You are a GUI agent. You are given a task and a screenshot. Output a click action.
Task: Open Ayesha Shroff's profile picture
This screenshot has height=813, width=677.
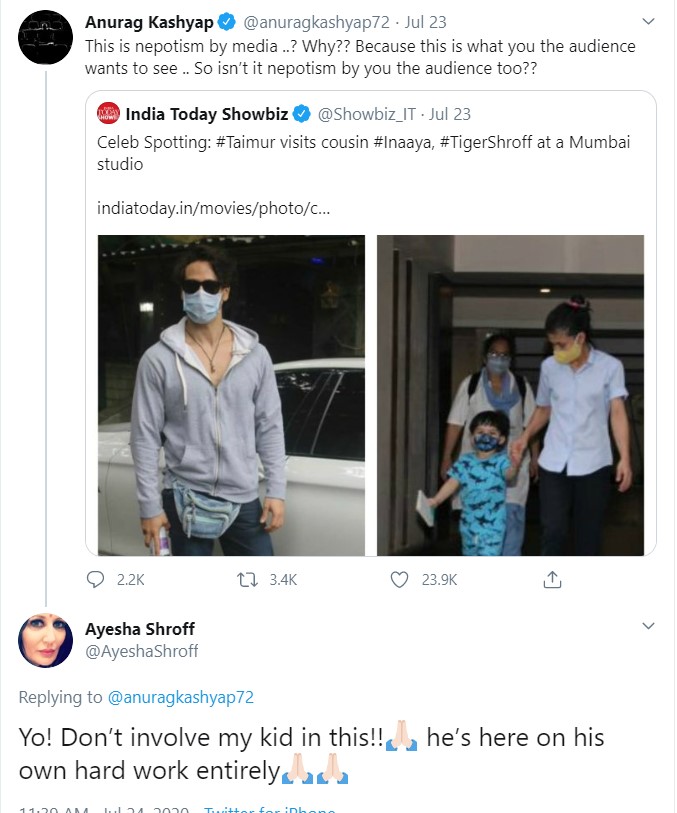(x=46, y=640)
